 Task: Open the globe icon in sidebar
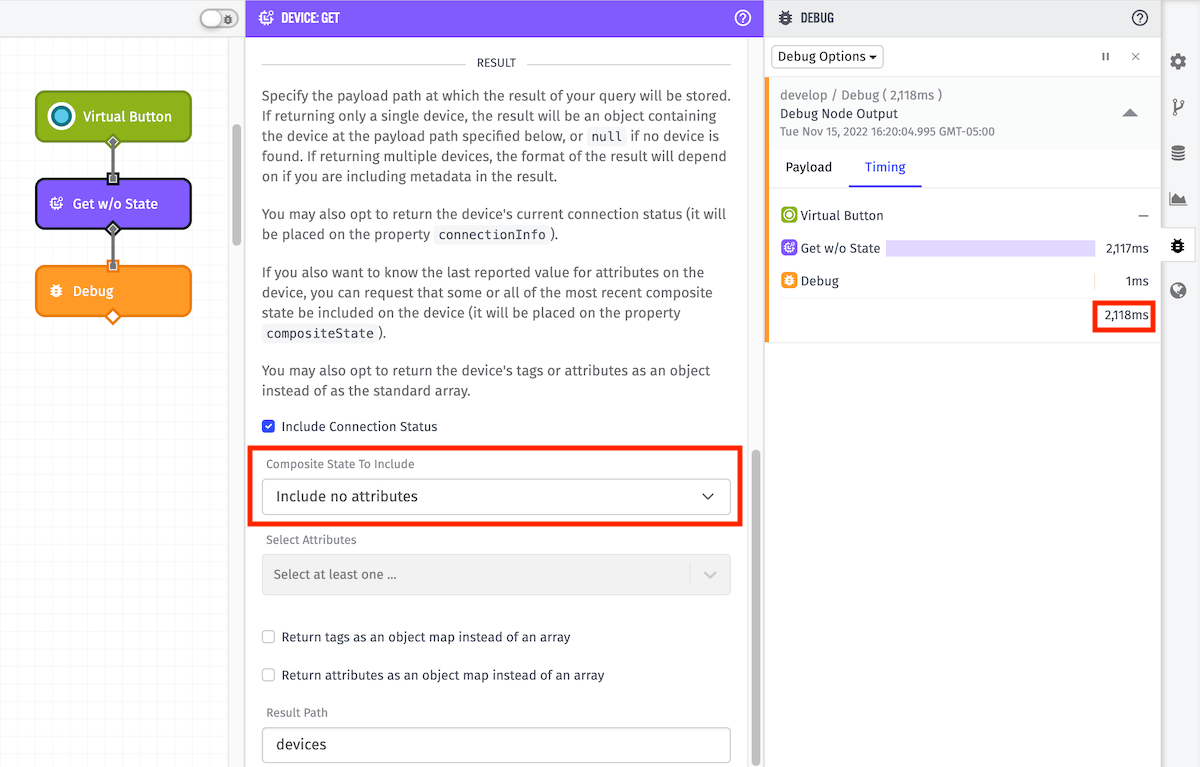coord(1178,291)
